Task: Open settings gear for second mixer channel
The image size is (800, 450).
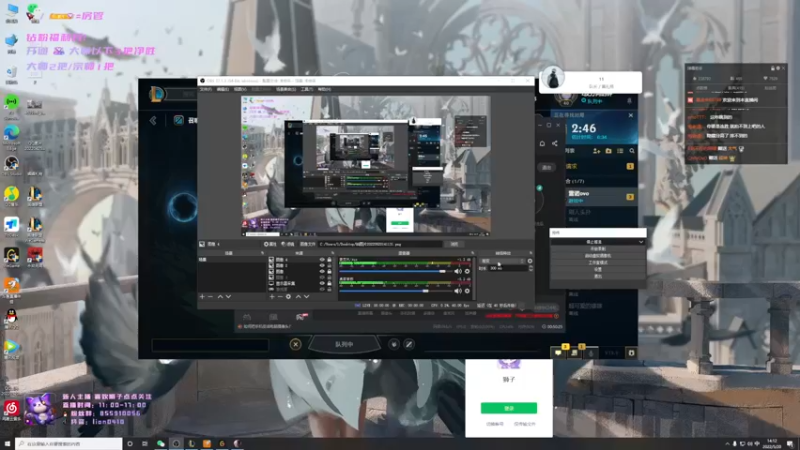Action: (467, 291)
